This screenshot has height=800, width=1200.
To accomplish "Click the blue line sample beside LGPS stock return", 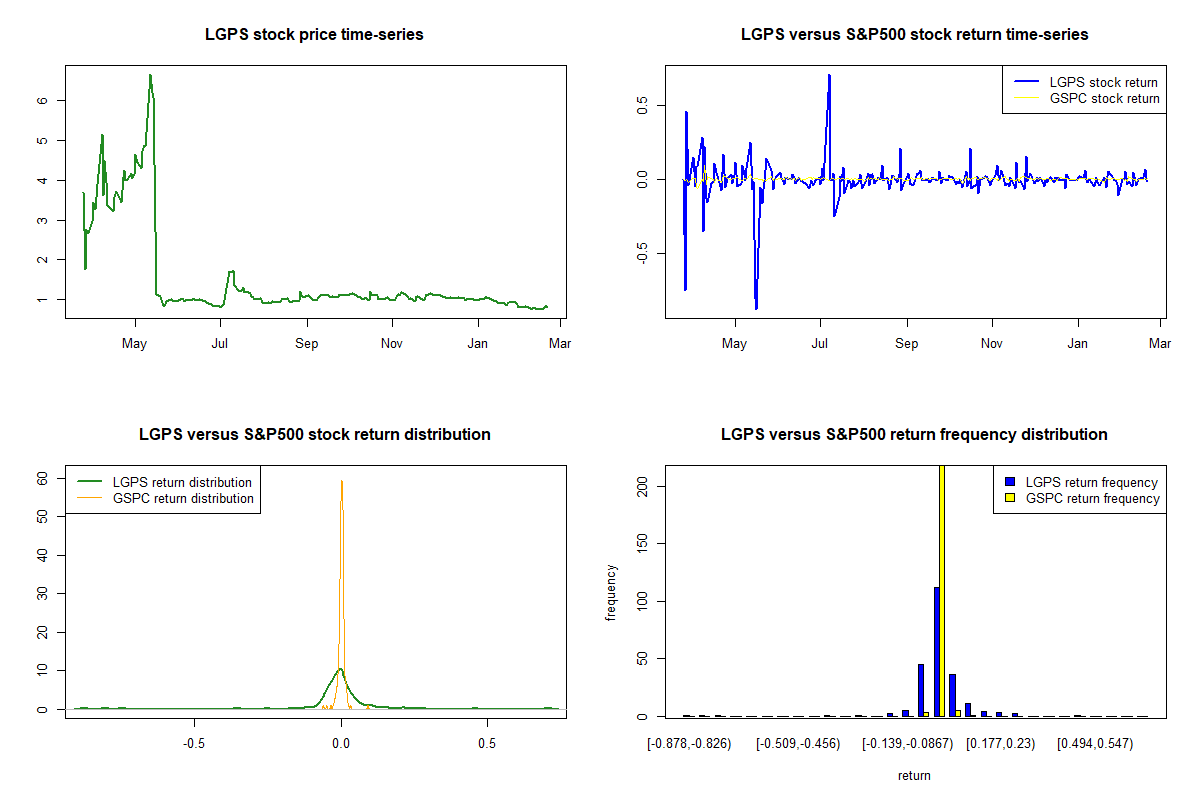I will (x=1026, y=82).
